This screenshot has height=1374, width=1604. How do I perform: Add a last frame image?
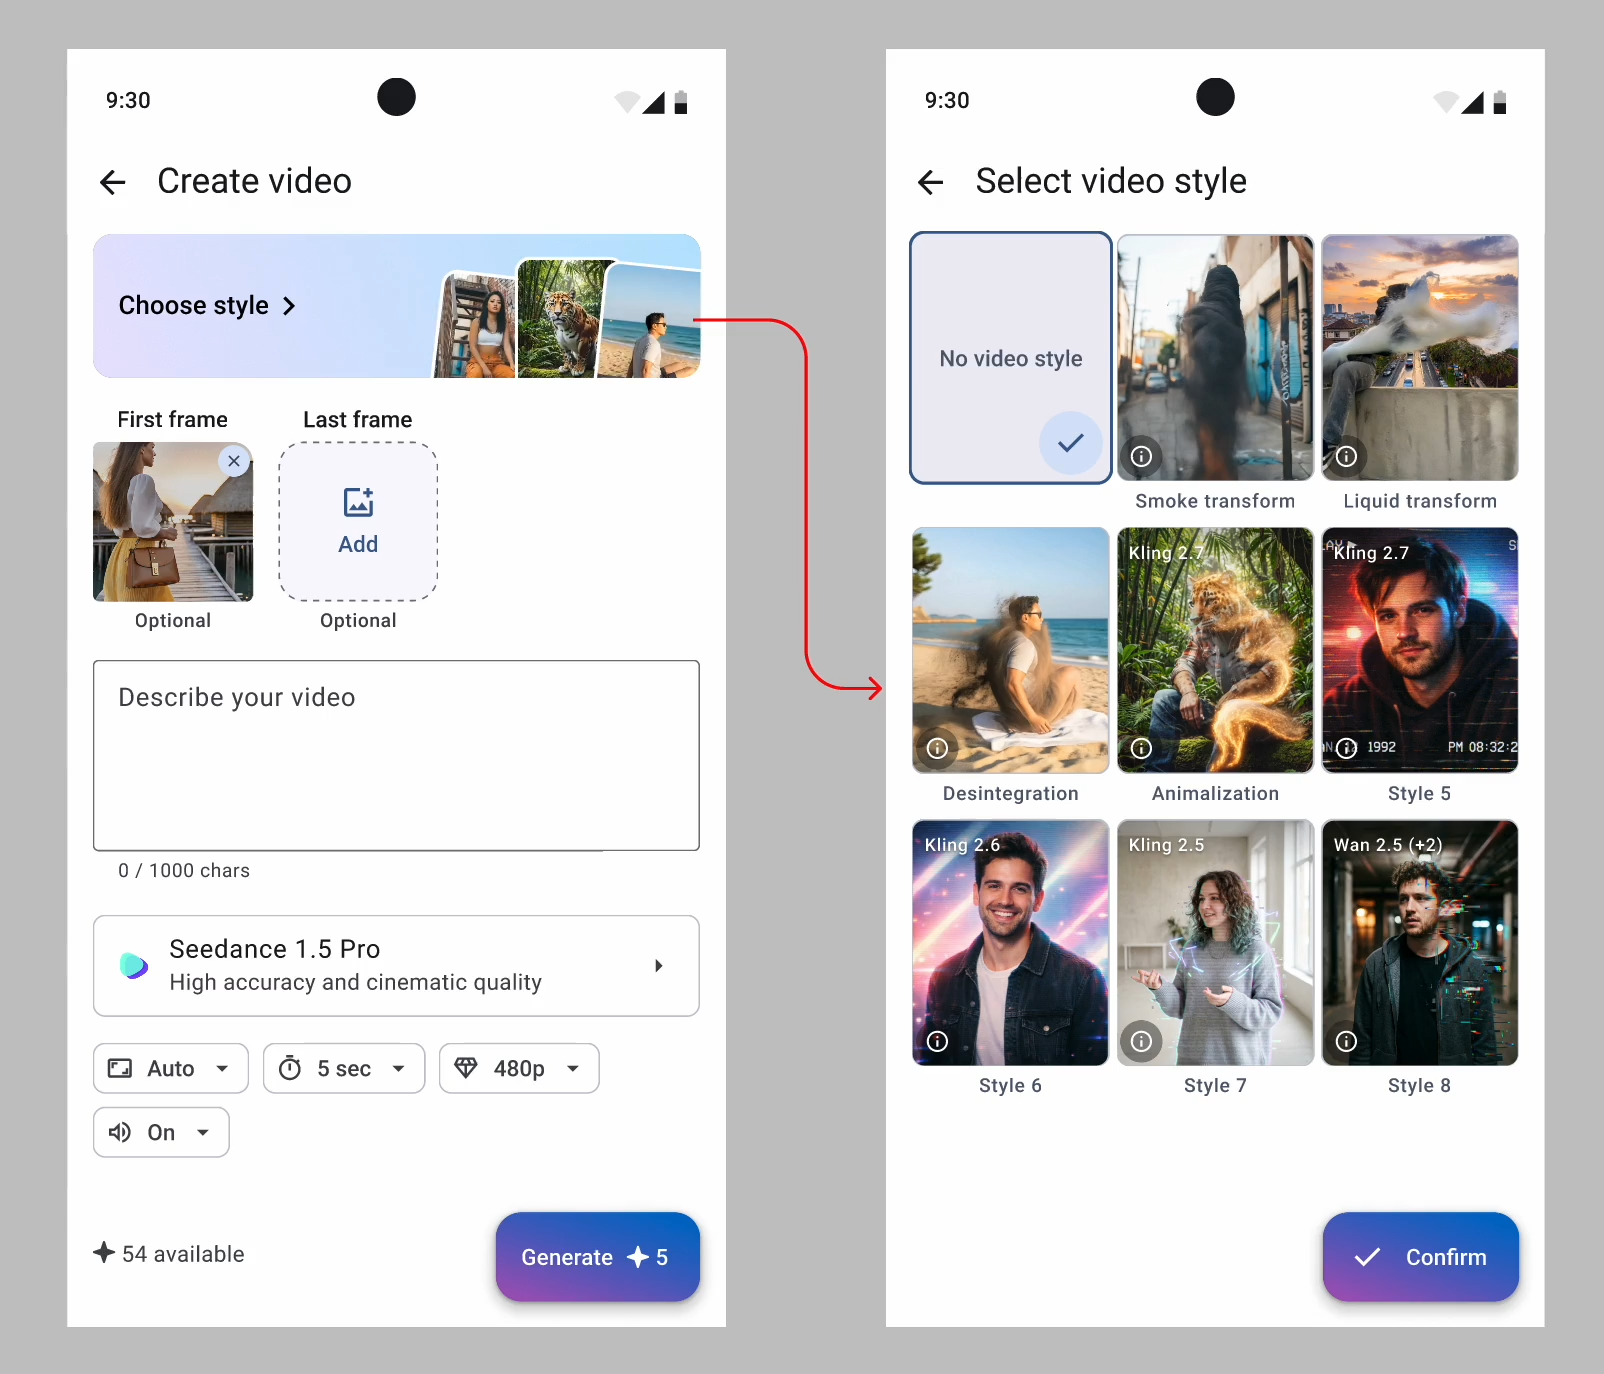[358, 521]
